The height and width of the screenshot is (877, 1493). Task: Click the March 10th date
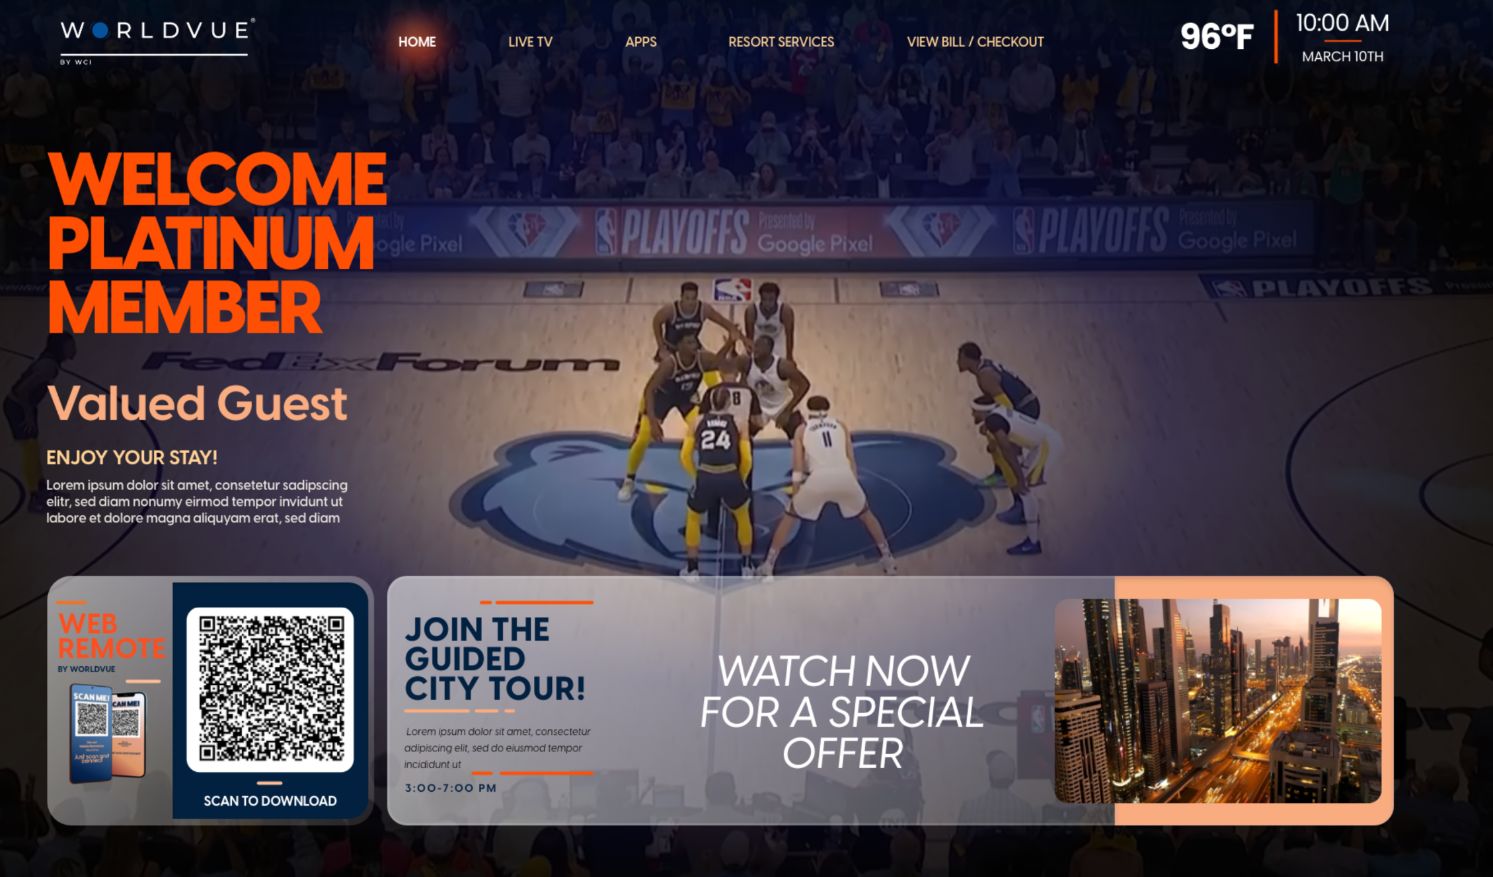(x=1342, y=57)
